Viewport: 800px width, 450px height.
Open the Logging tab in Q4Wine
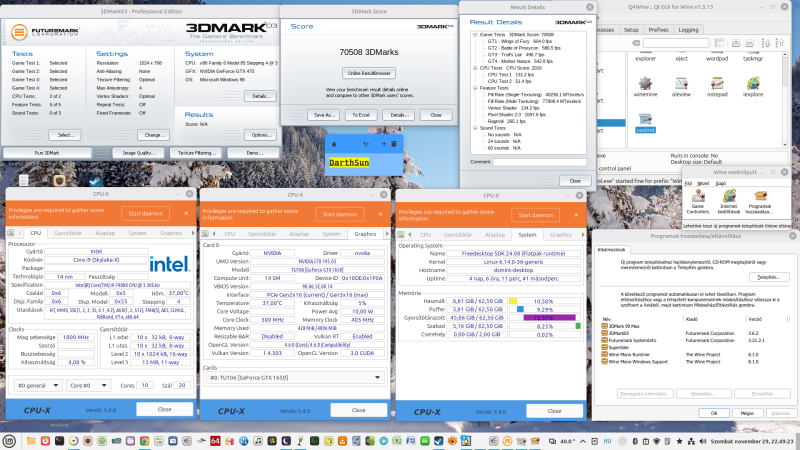coord(688,30)
